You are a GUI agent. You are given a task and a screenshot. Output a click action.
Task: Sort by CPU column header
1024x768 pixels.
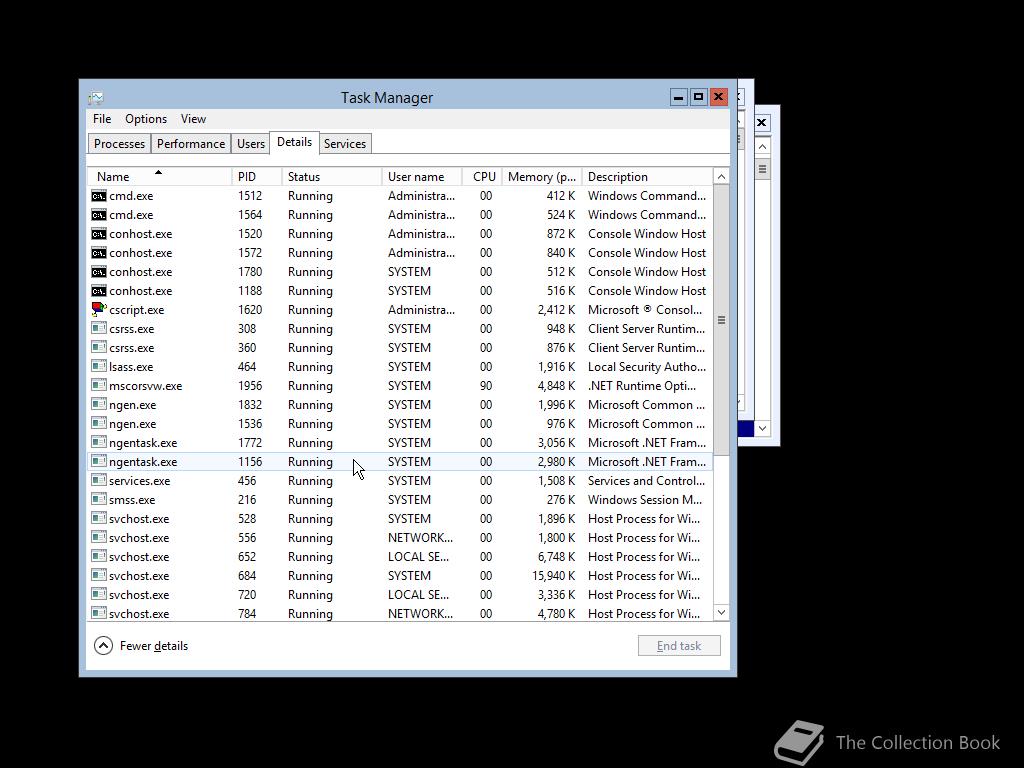coord(483,177)
